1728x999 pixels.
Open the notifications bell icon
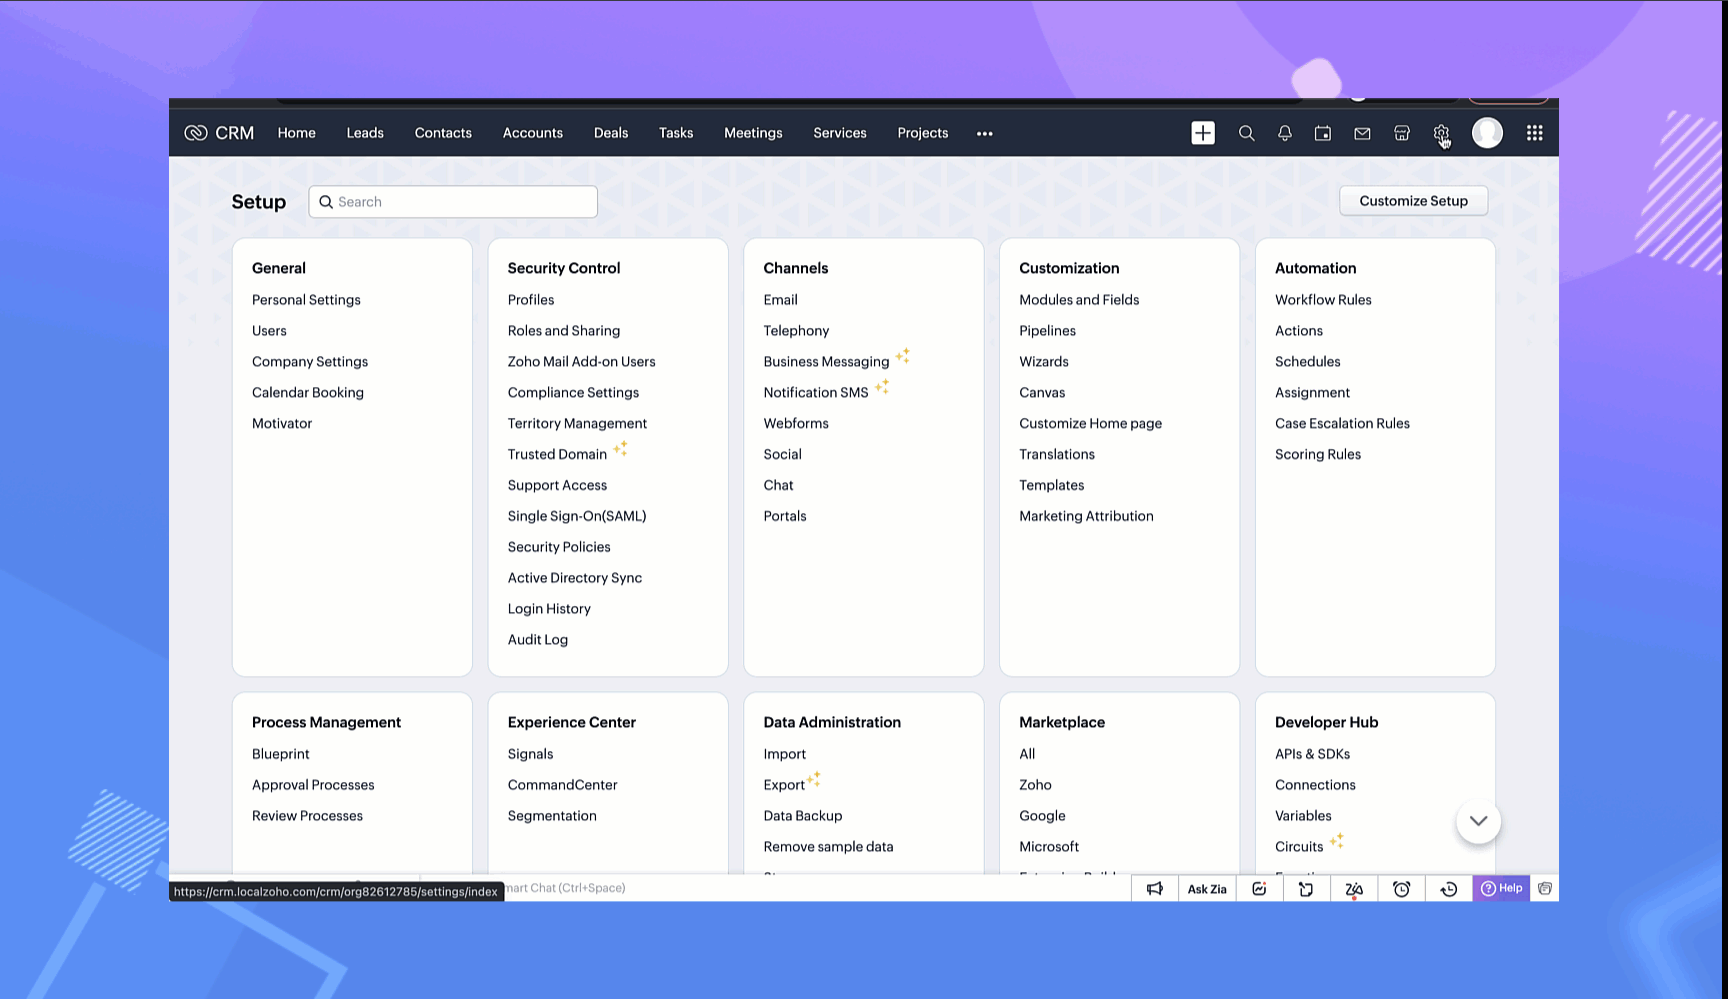tap(1285, 133)
